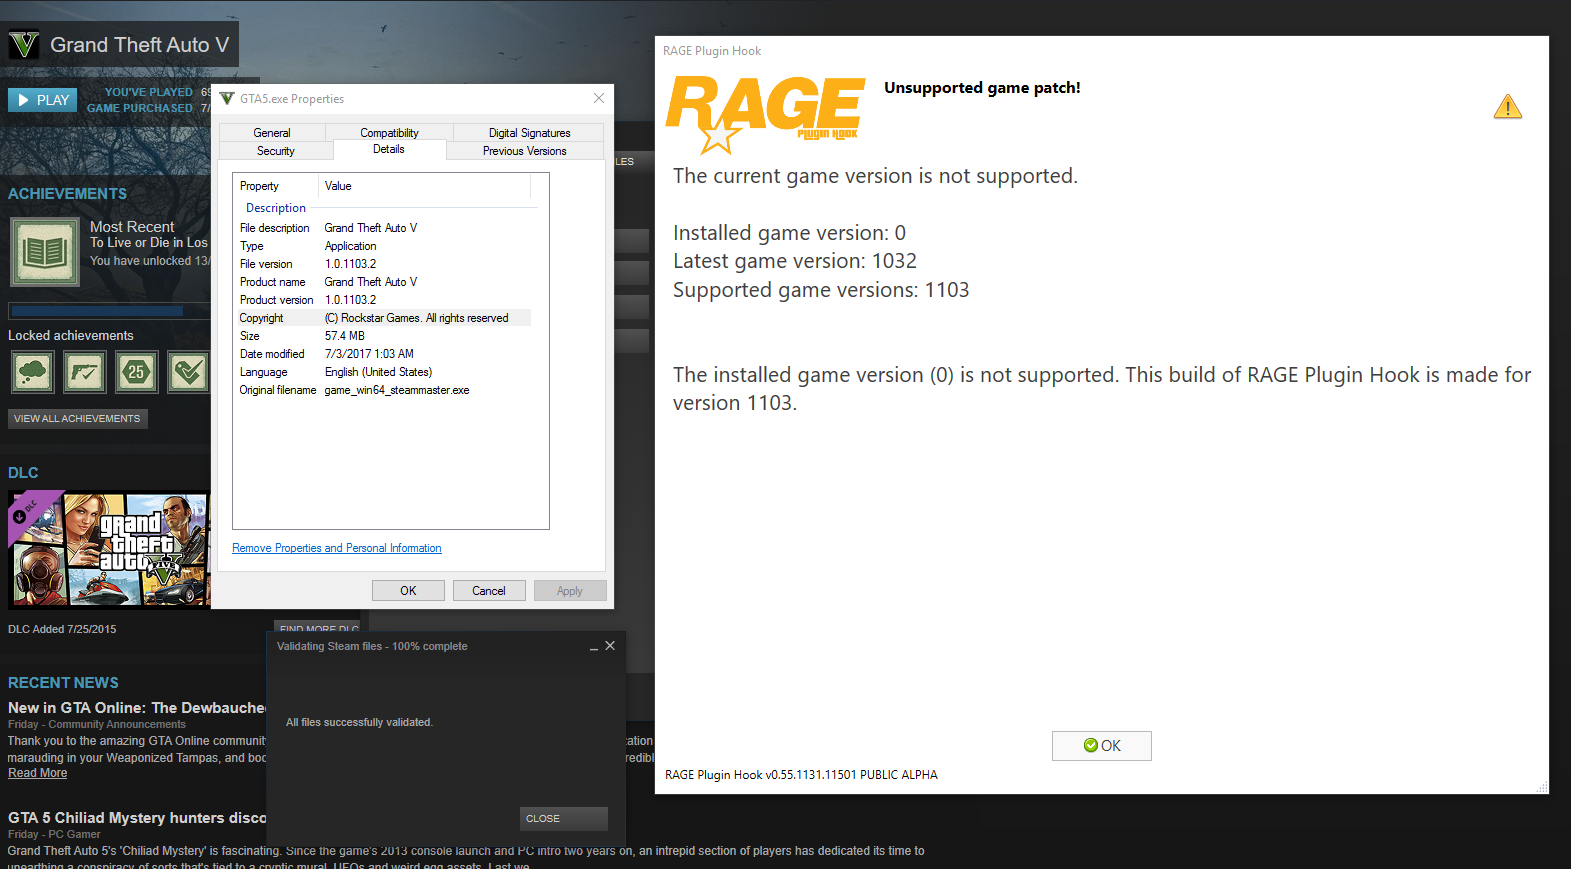Open the 'New in GTA Online' news headline

click(x=137, y=708)
